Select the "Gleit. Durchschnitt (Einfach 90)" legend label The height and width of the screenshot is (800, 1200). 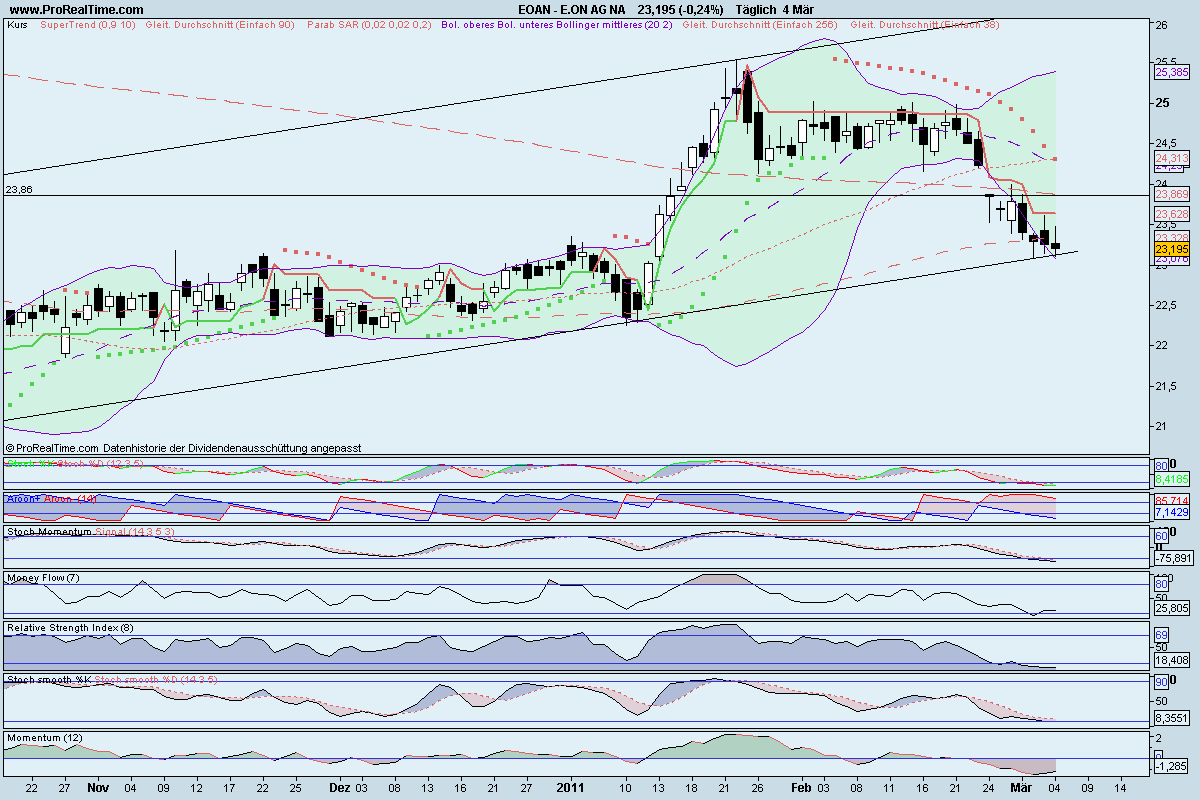220,23
